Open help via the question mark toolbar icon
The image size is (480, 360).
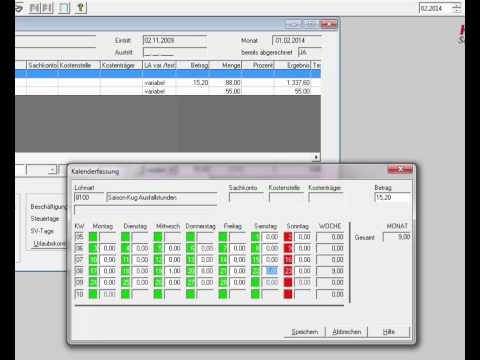click(81, 7)
